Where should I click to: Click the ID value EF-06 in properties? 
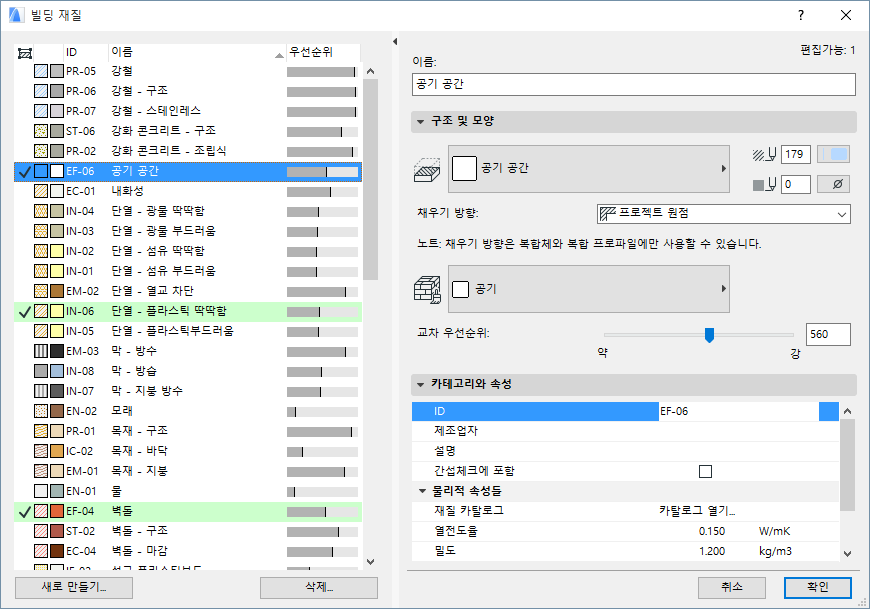(674, 412)
